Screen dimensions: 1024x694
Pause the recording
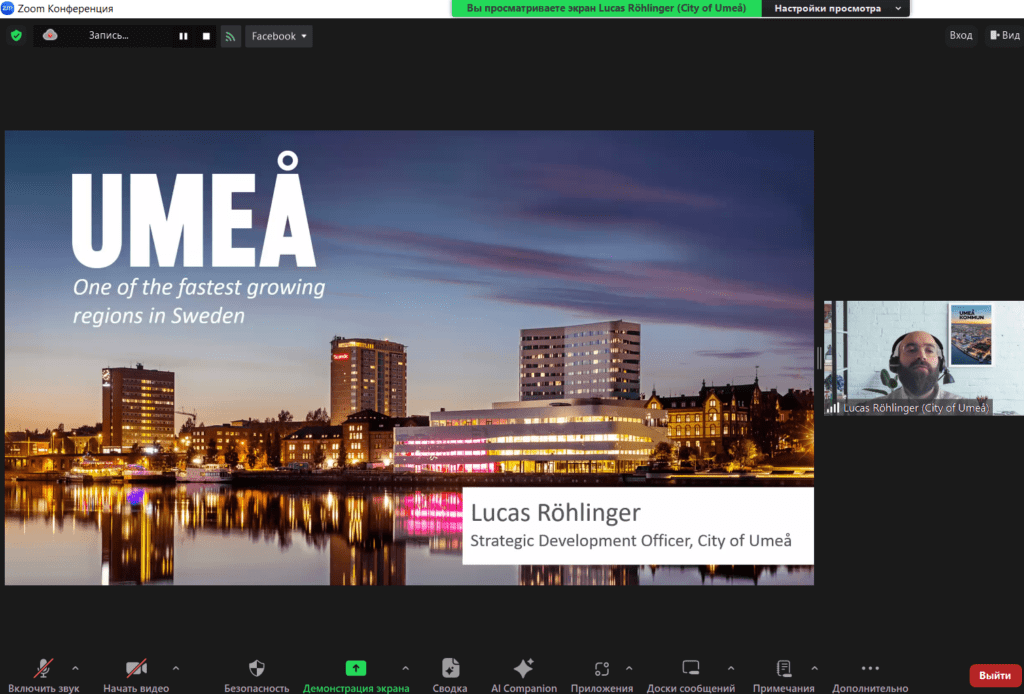(183, 36)
